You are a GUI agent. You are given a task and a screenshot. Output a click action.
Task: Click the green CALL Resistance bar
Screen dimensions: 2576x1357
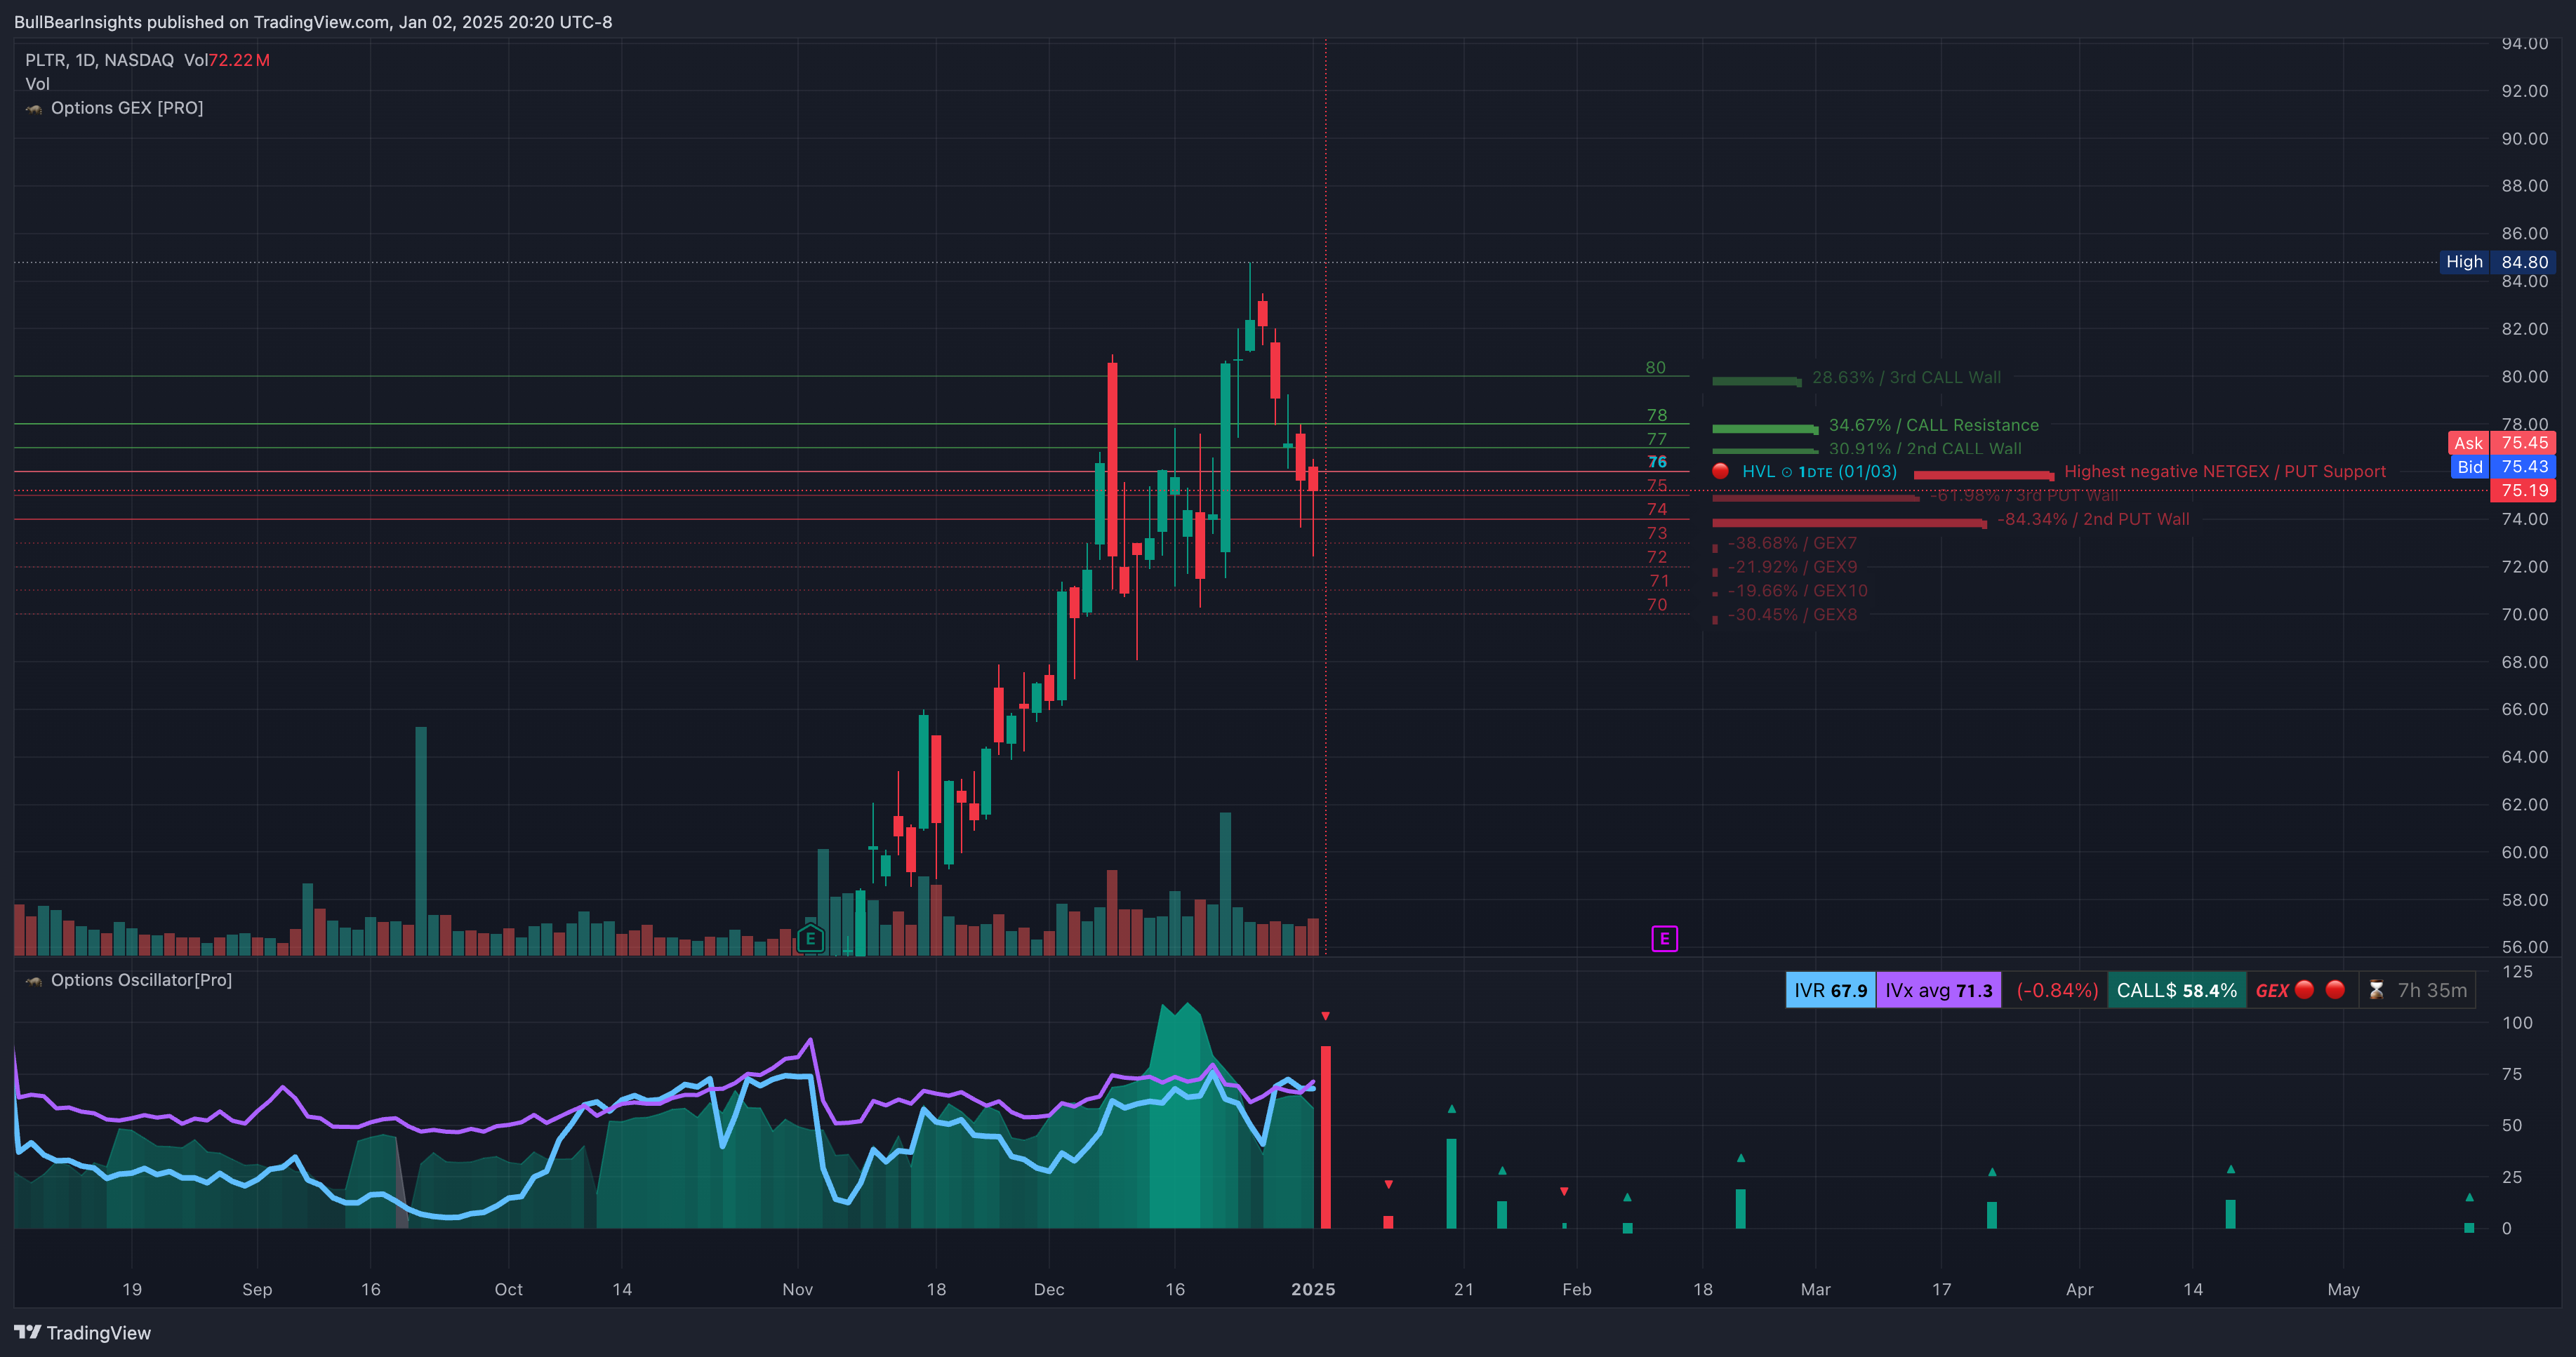coord(1765,429)
